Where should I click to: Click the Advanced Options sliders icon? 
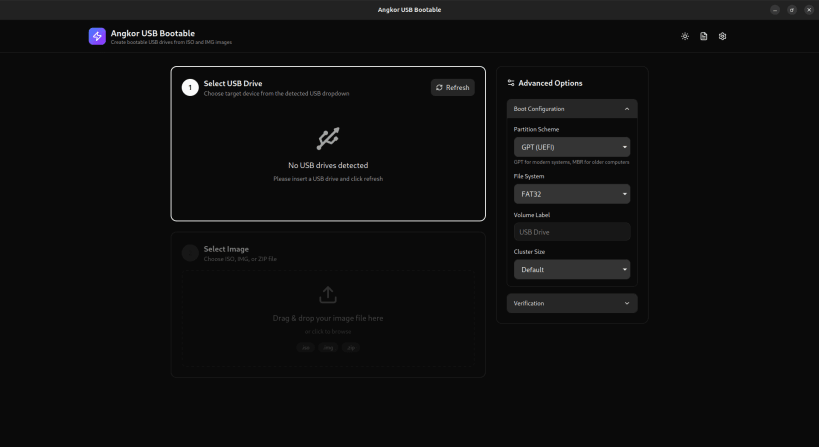click(x=511, y=83)
